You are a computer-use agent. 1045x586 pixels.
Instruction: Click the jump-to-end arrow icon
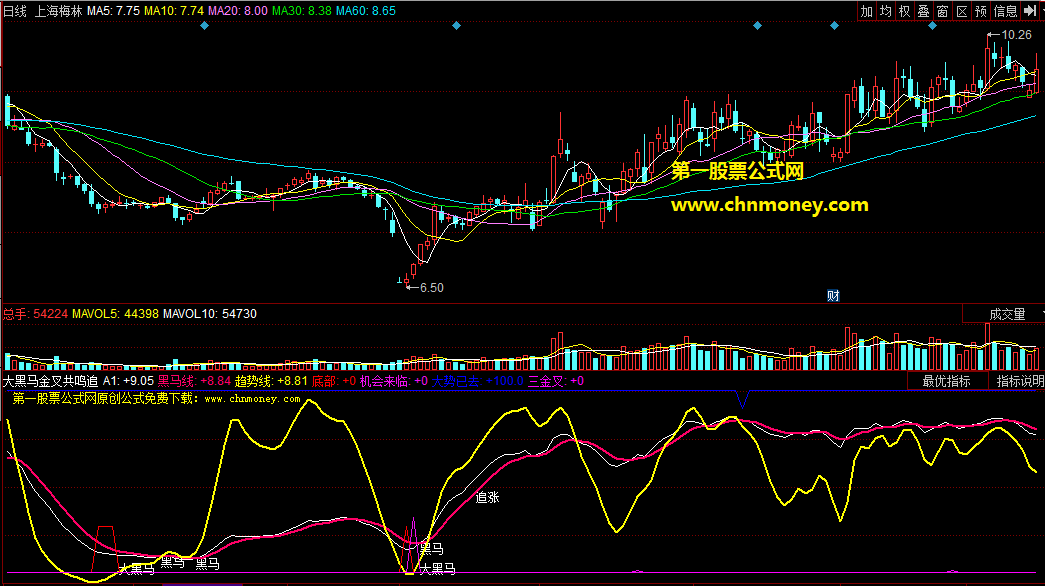(x=1030, y=11)
